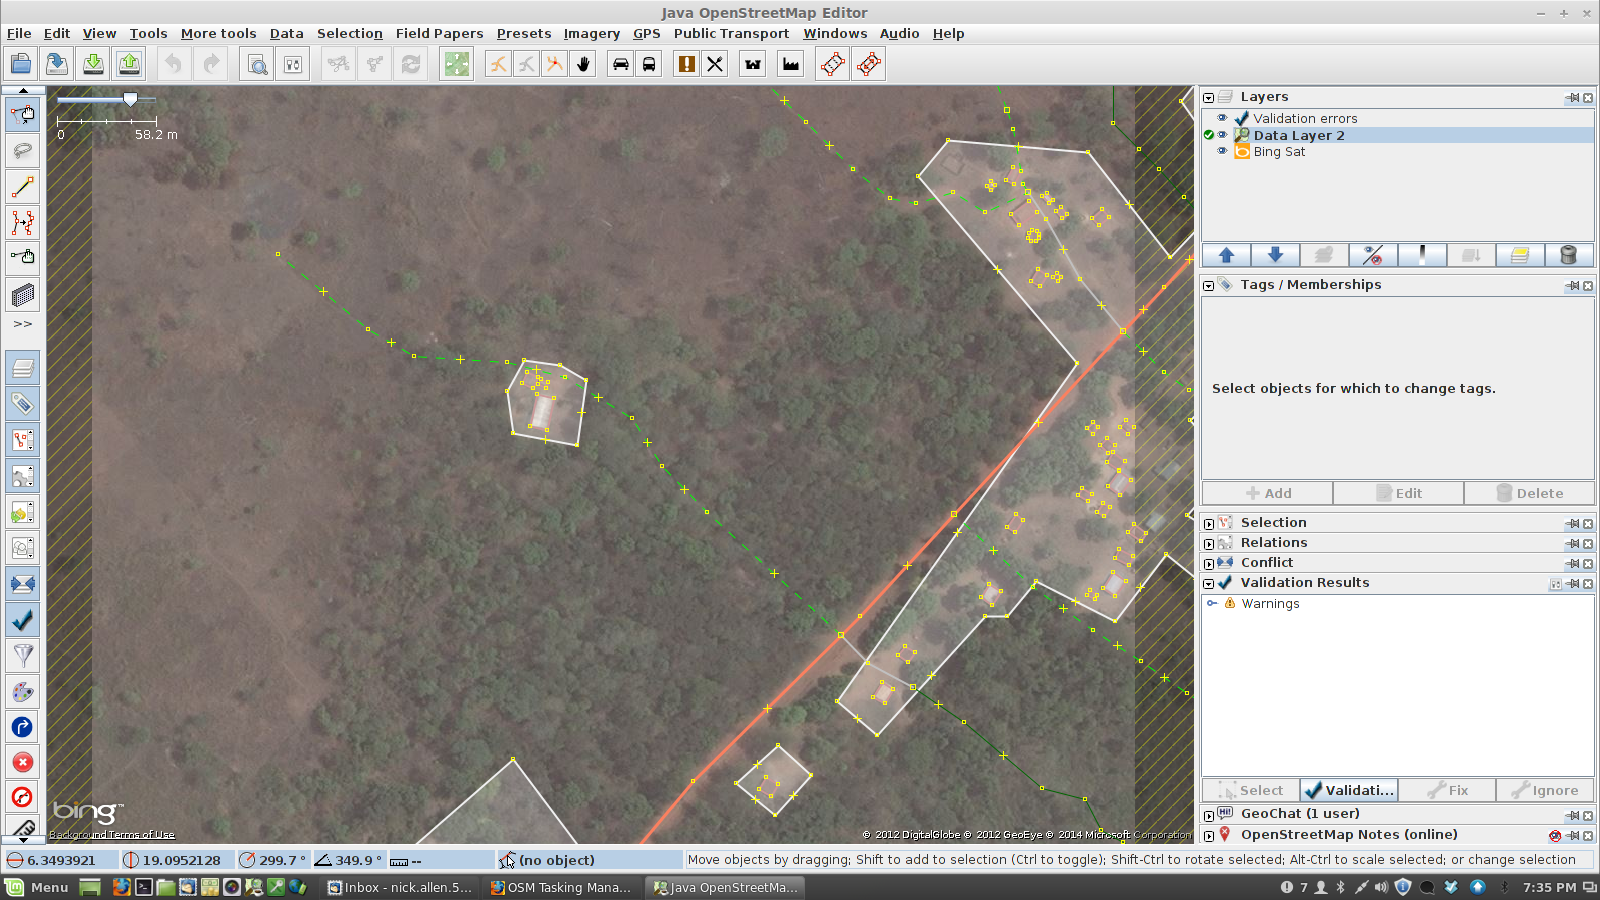The width and height of the screenshot is (1600, 900).
Task: Expand the GeoChat panel
Action: [1209, 815]
